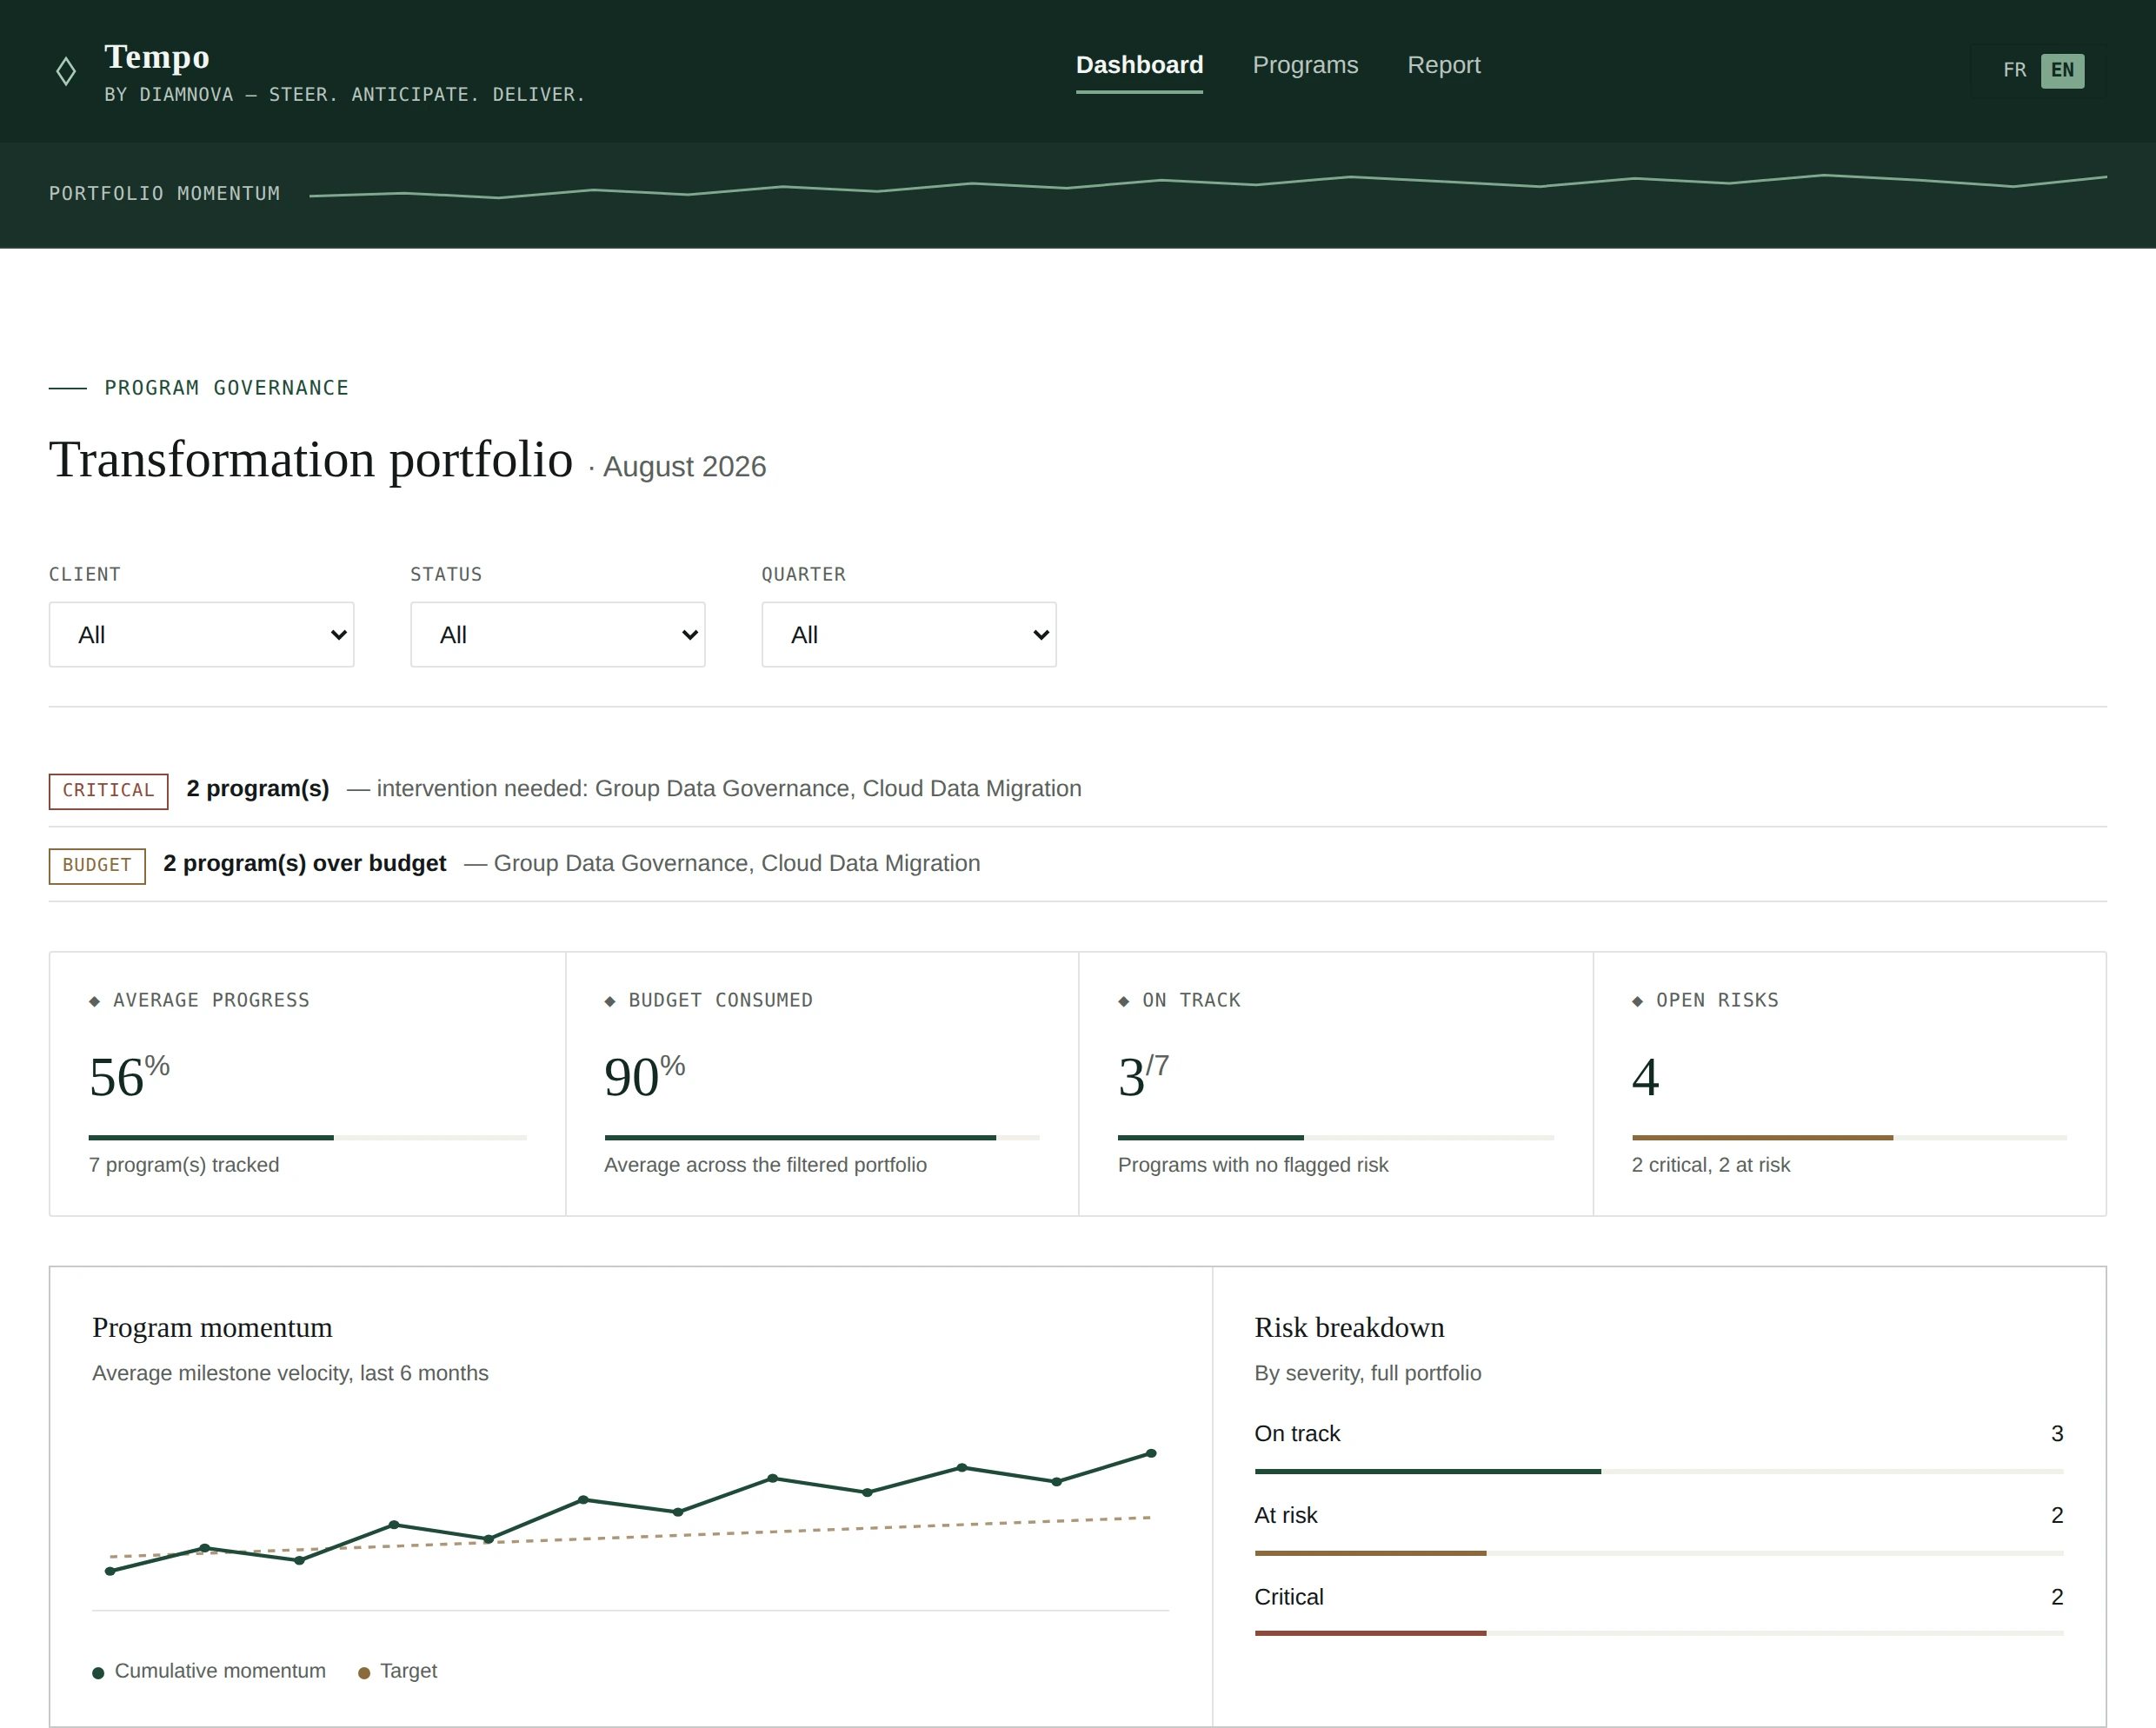Click the Open Risks progress bar
Viewport: 2156px width, 1728px height.
[x=1849, y=1137]
